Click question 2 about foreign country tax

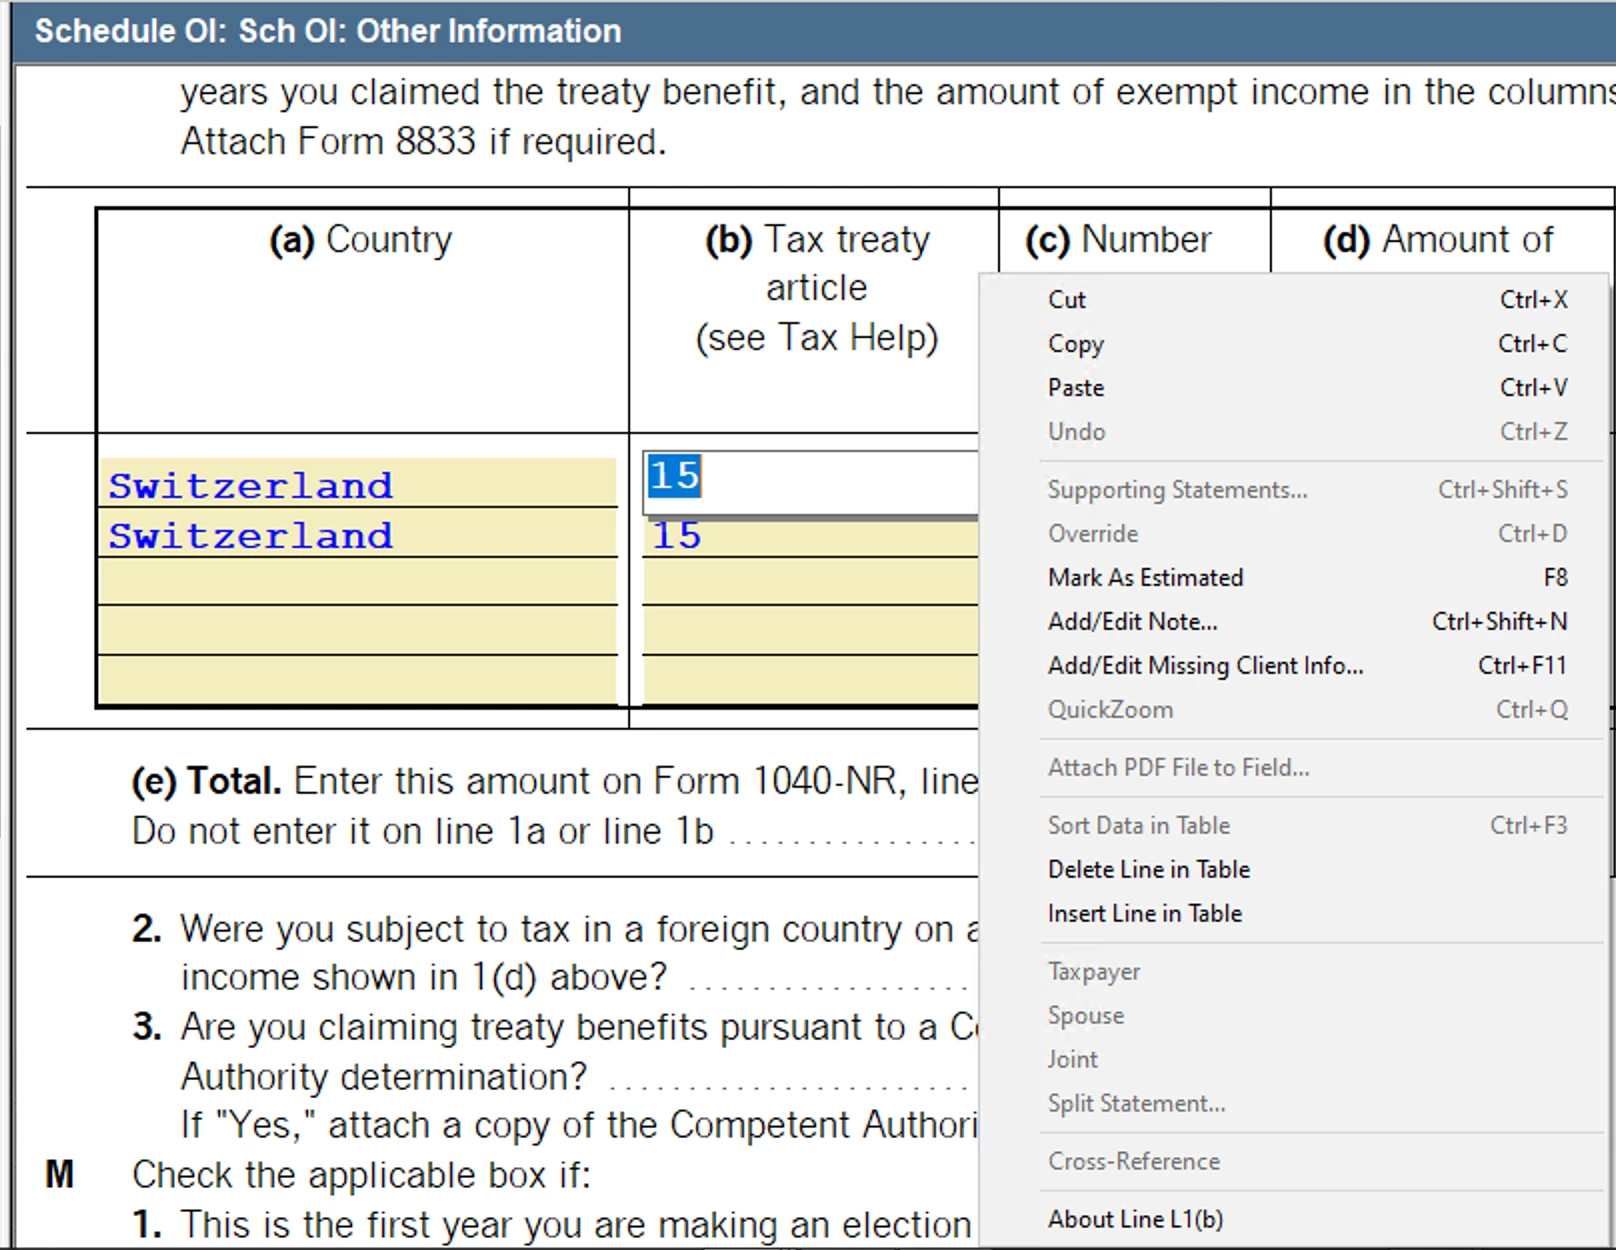click(x=555, y=953)
